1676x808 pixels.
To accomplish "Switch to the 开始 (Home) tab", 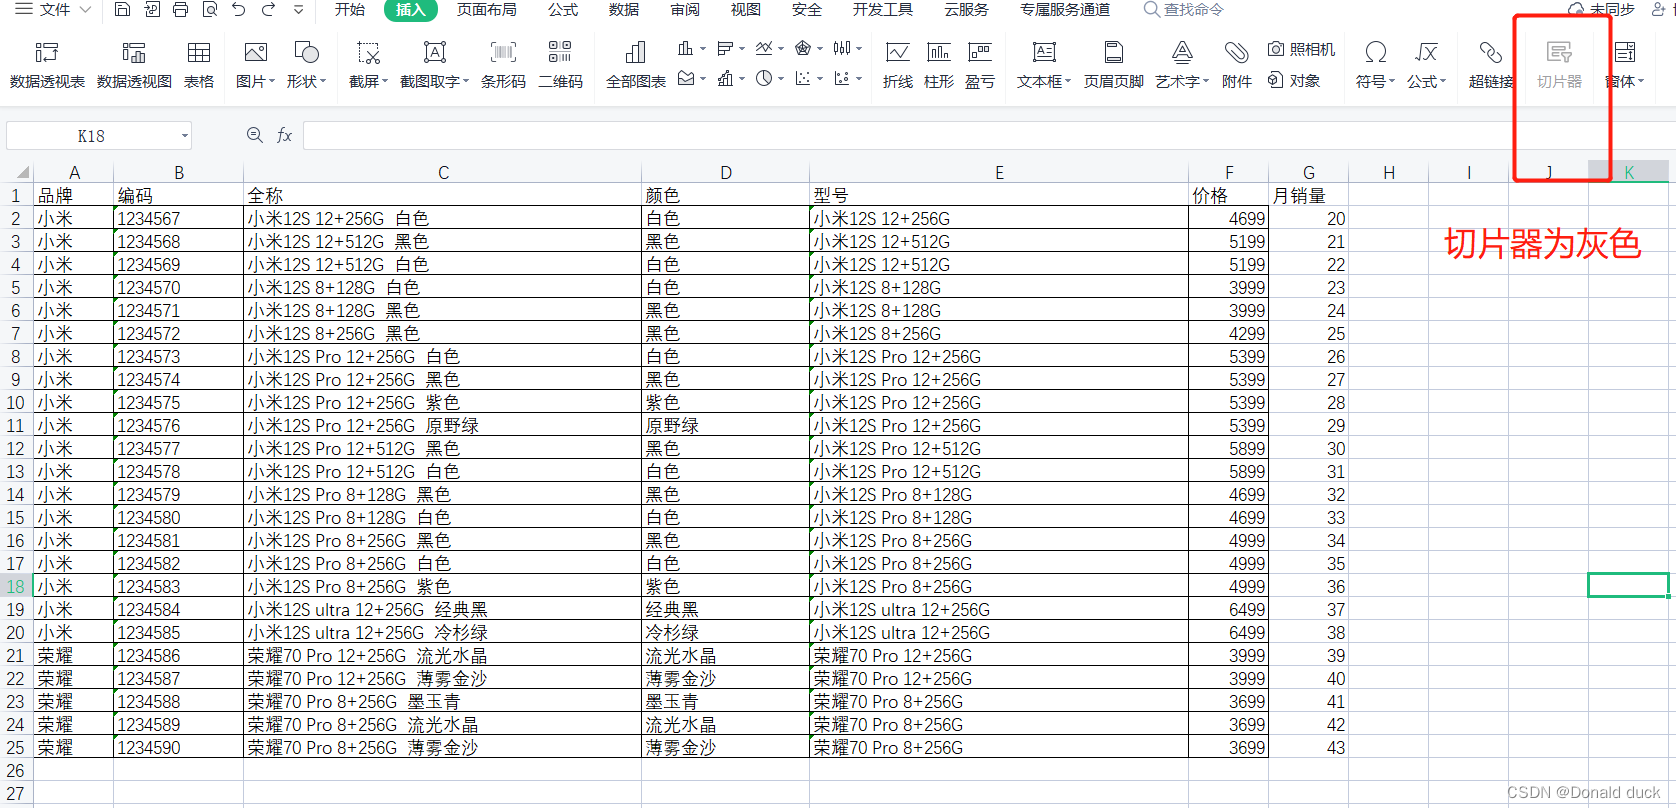I will 350,10.
